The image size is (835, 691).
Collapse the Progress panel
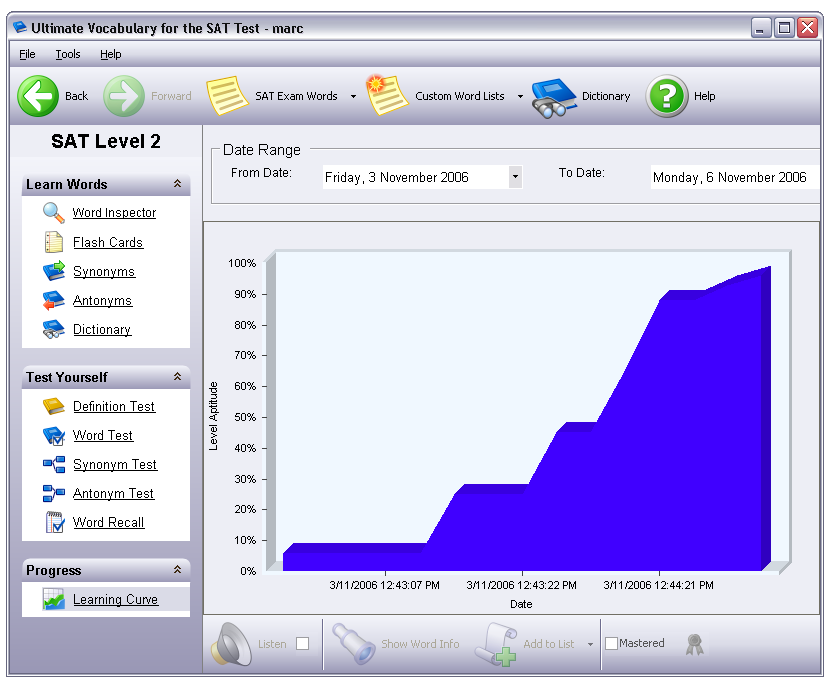(177, 570)
